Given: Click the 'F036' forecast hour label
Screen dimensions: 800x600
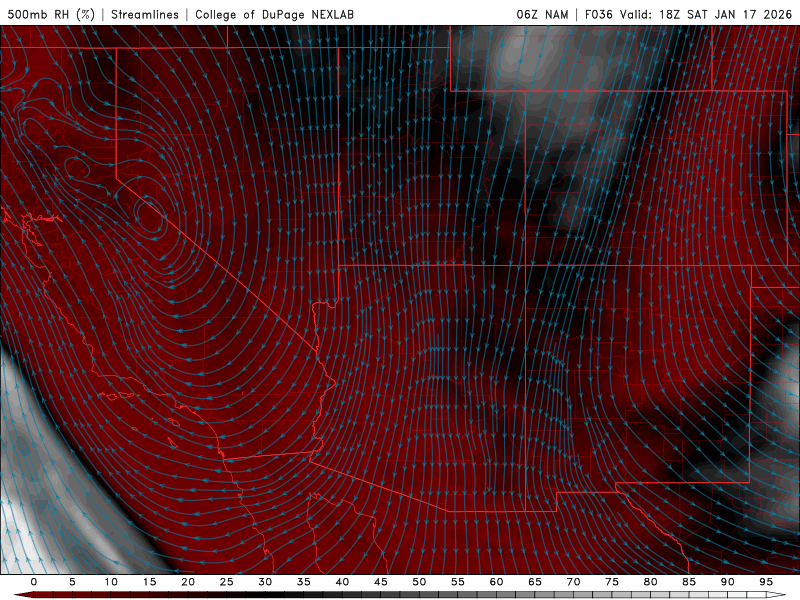Looking at the screenshot, I should pos(598,14).
